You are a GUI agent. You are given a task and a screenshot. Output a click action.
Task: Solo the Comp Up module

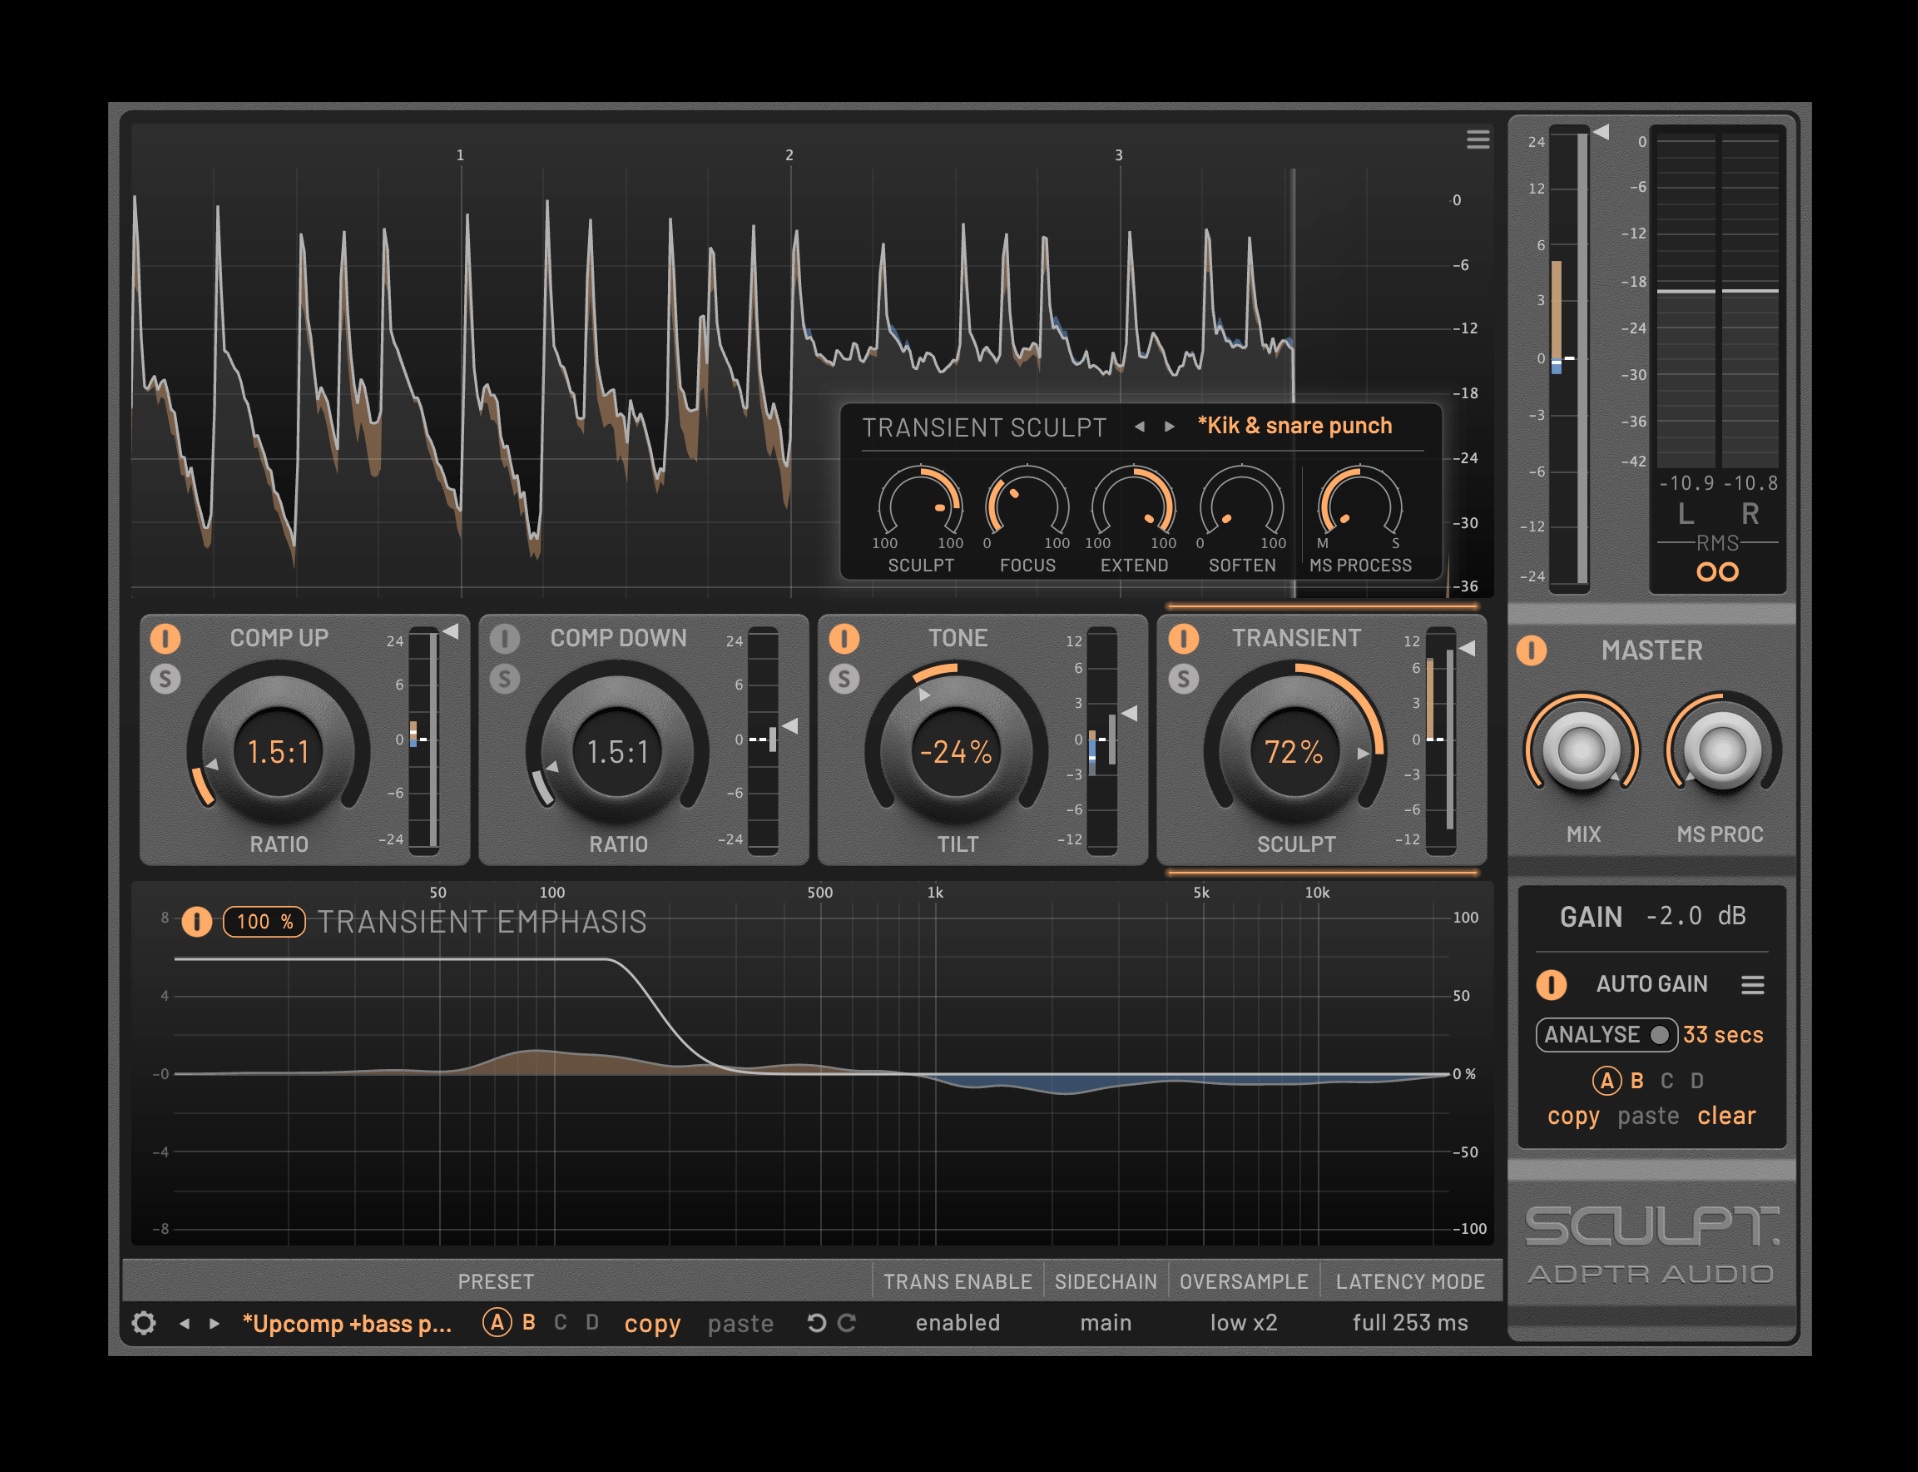(165, 679)
